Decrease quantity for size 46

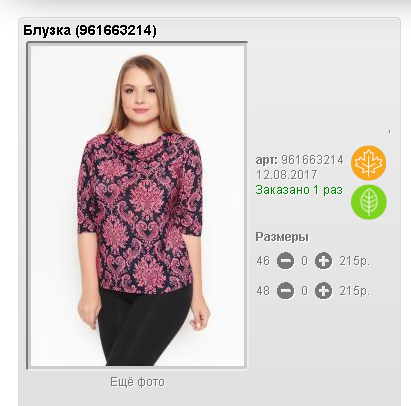(x=285, y=261)
